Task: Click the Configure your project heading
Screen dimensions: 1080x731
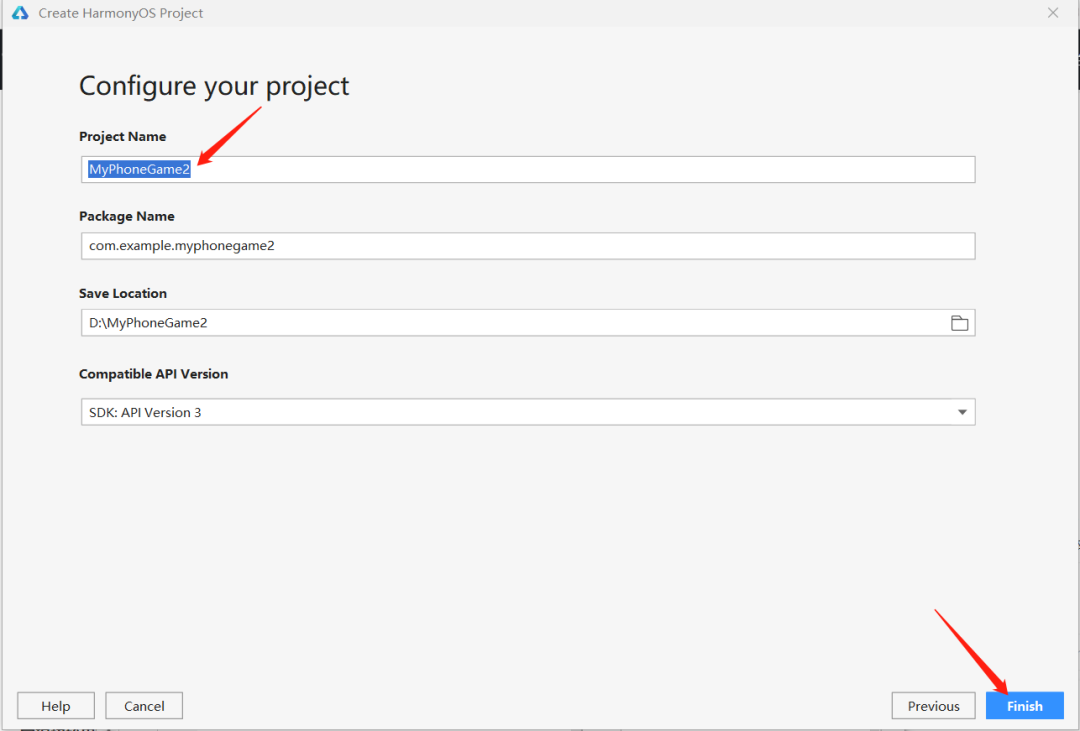Action: pos(214,86)
